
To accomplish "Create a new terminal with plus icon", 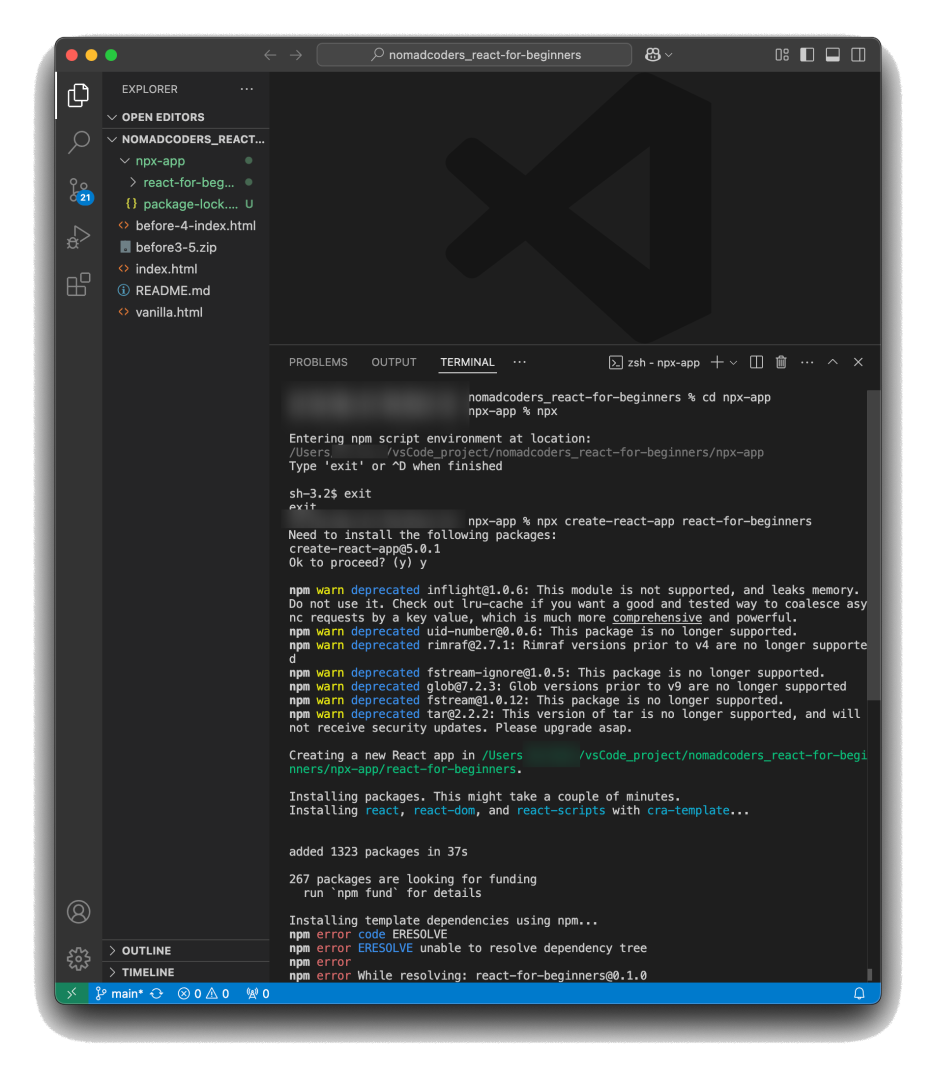I will 717,362.
